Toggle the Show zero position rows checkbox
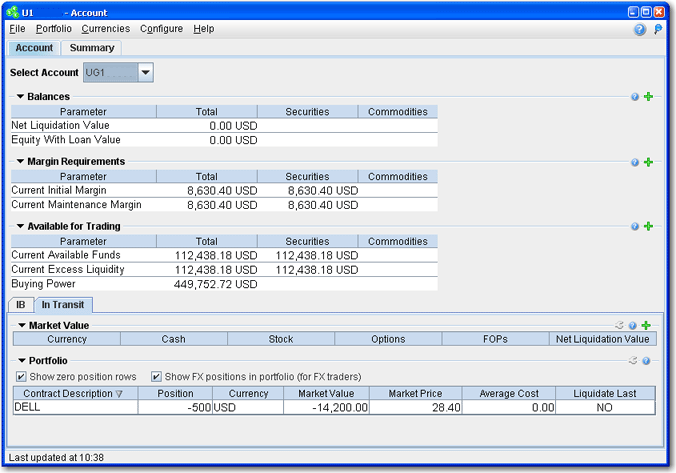The width and height of the screenshot is (676, 473). tap(21, 377)
